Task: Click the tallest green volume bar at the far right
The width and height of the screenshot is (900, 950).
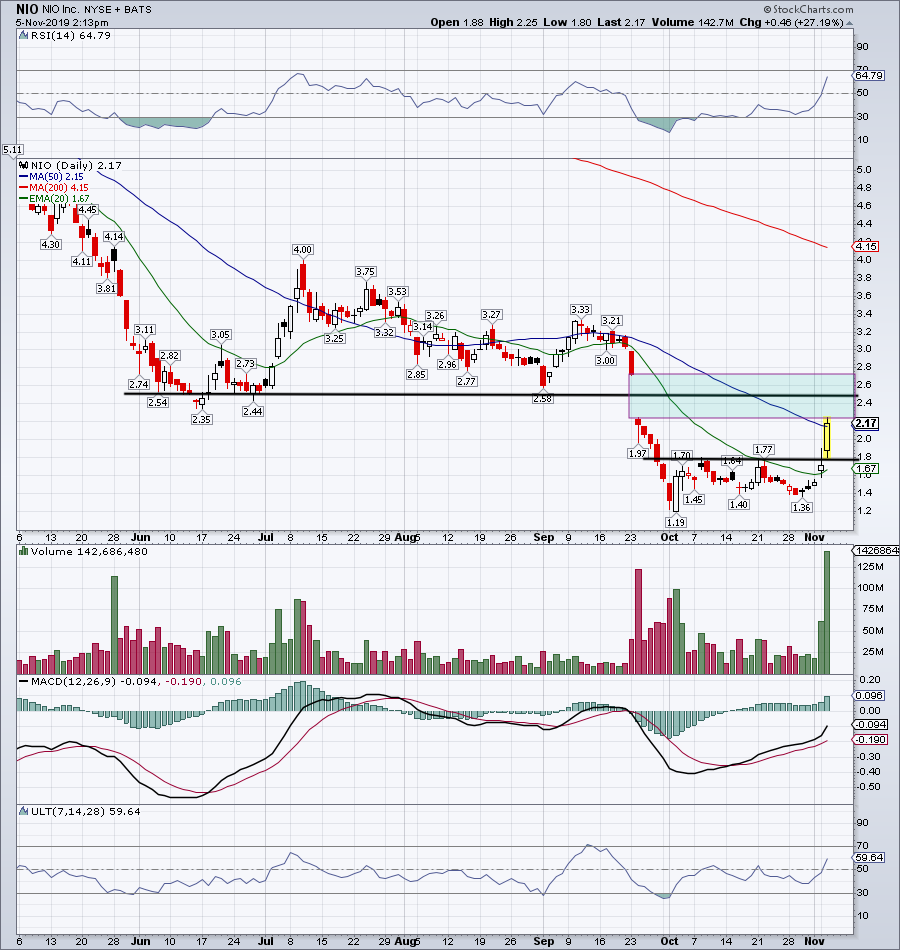Action: point(827,612)
